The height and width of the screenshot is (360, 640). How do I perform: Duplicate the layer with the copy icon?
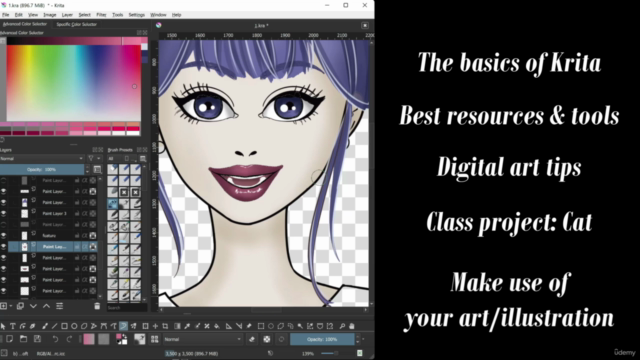[x=20, y=306]
